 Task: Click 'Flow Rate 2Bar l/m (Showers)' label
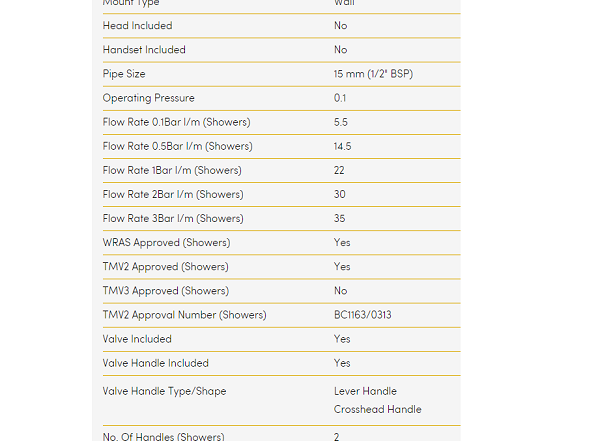pos(173,194)
